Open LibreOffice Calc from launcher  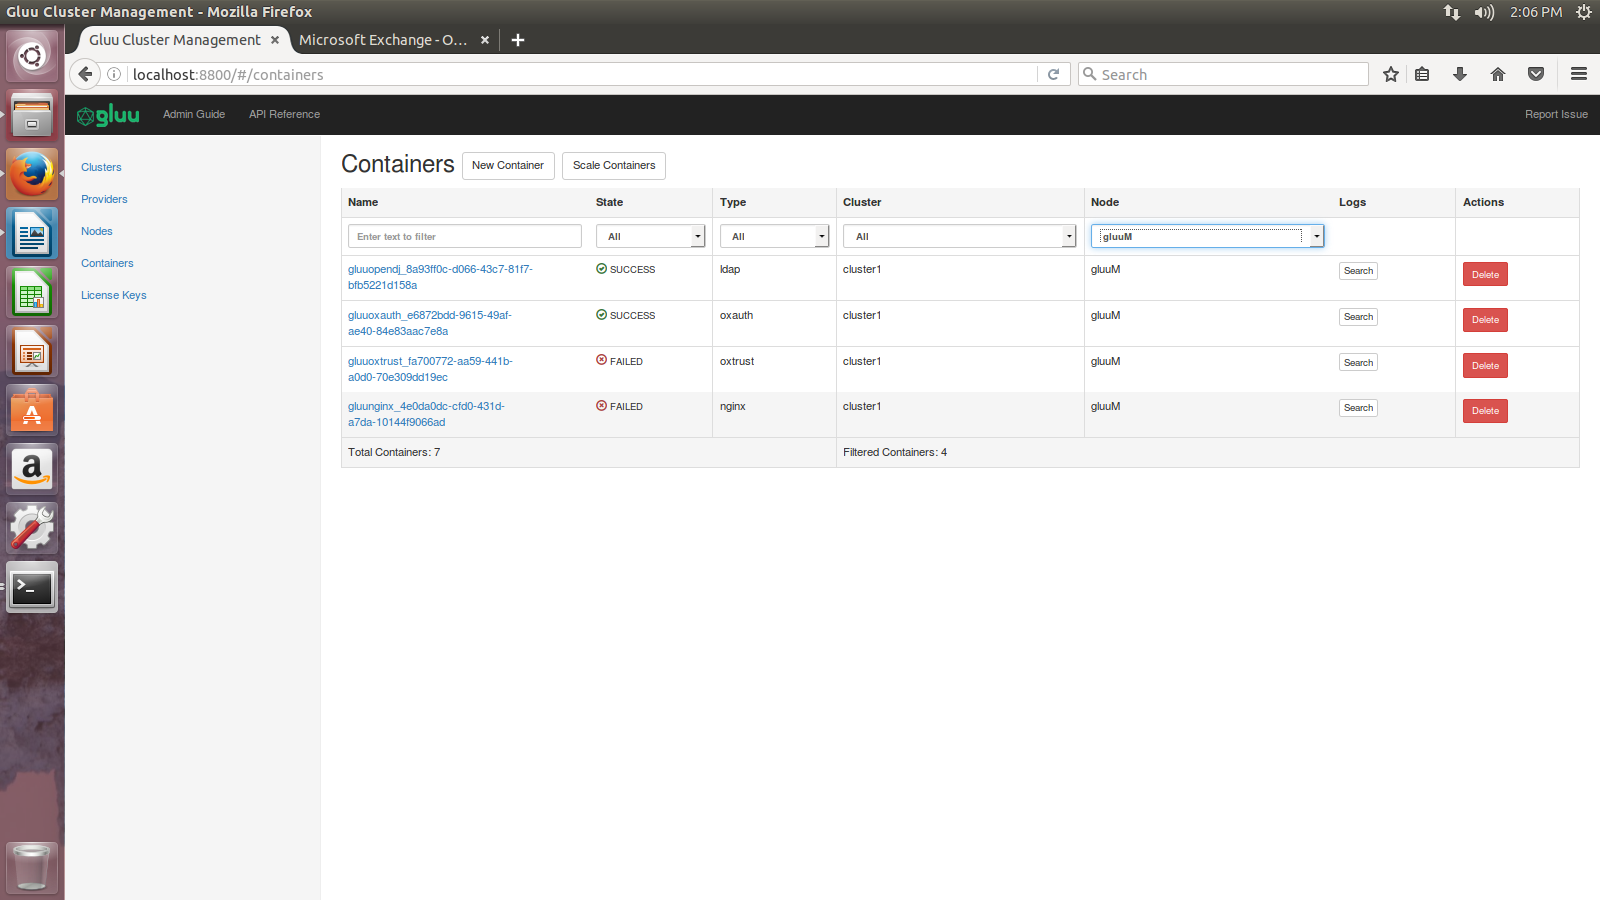32,294
